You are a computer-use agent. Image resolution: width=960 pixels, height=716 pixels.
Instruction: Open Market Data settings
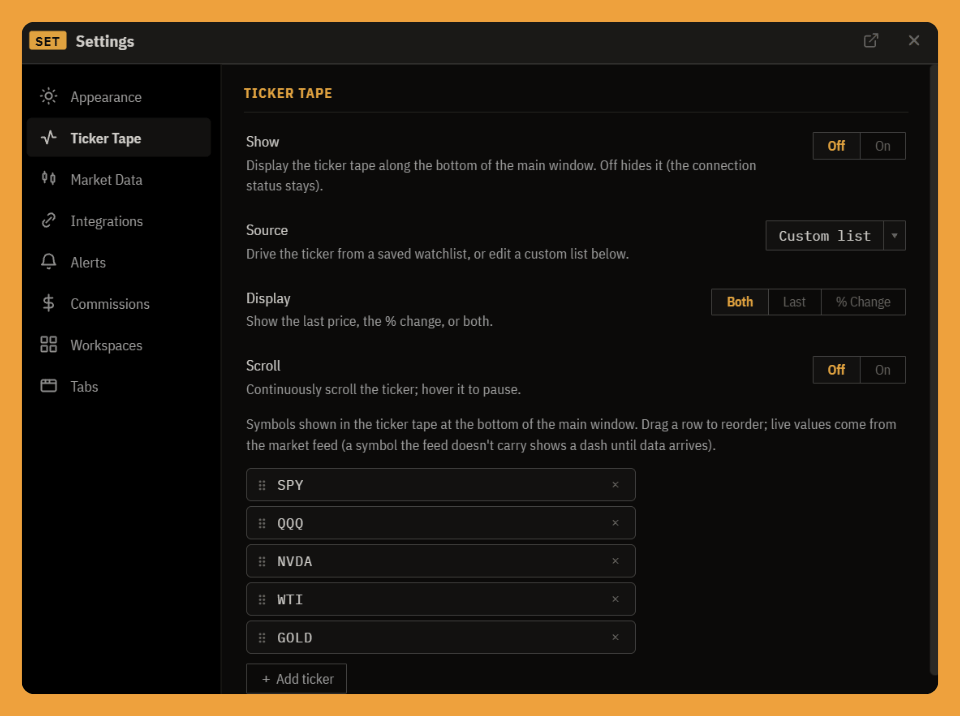119,179
